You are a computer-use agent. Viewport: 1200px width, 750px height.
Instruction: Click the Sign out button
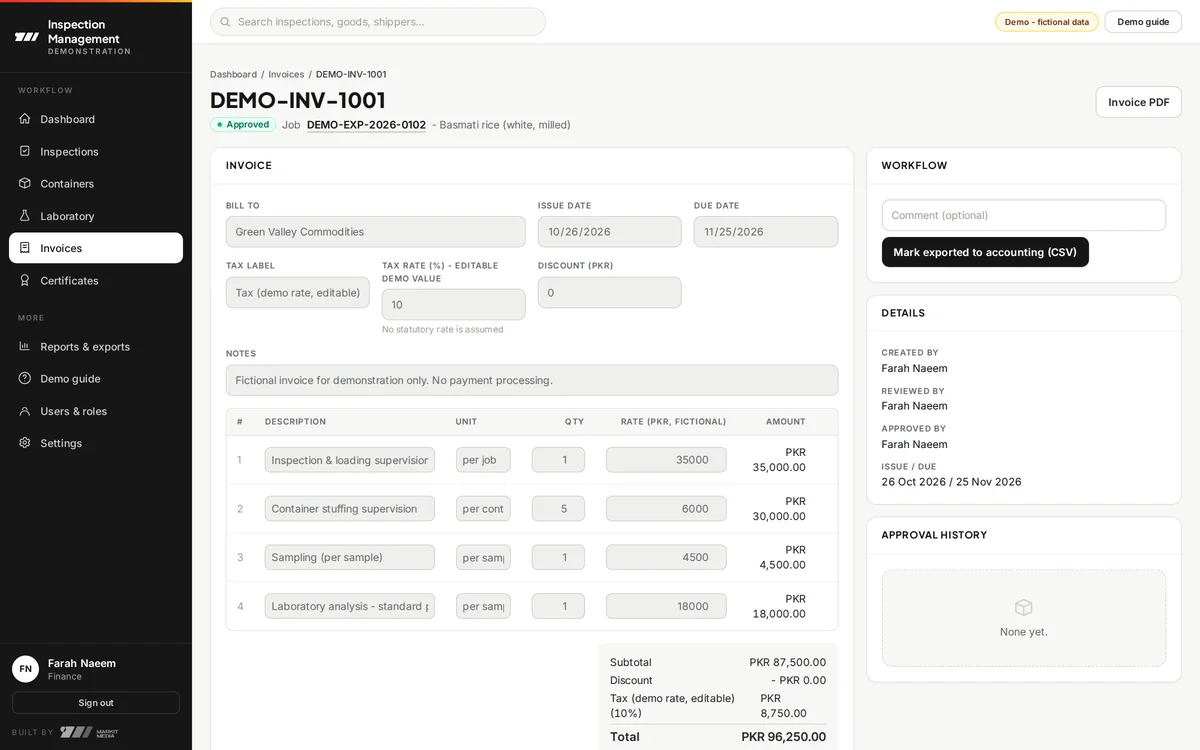pyautogui.click(x=96, y=703)
